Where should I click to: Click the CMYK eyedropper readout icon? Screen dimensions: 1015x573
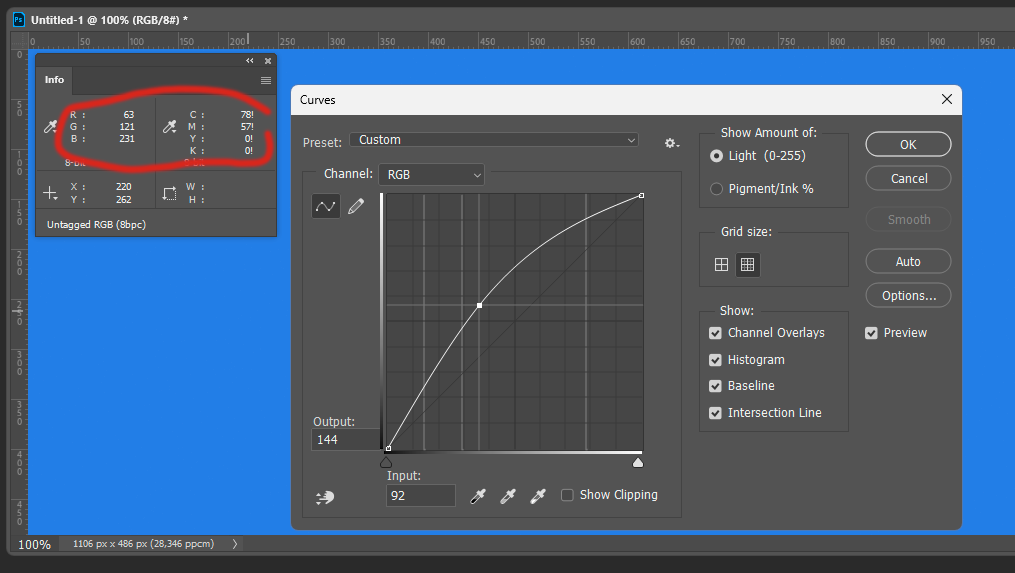coord(170,127)
